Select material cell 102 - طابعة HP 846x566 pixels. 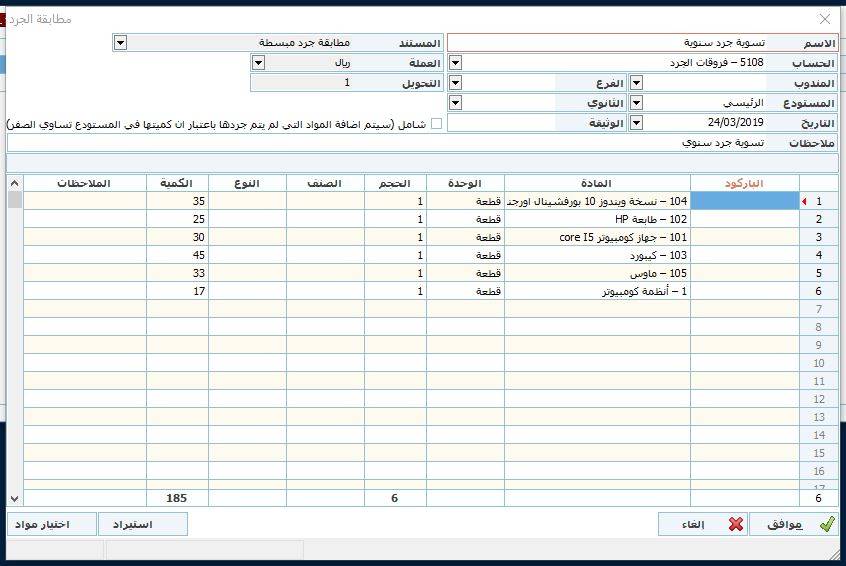[x=597, y=219]
